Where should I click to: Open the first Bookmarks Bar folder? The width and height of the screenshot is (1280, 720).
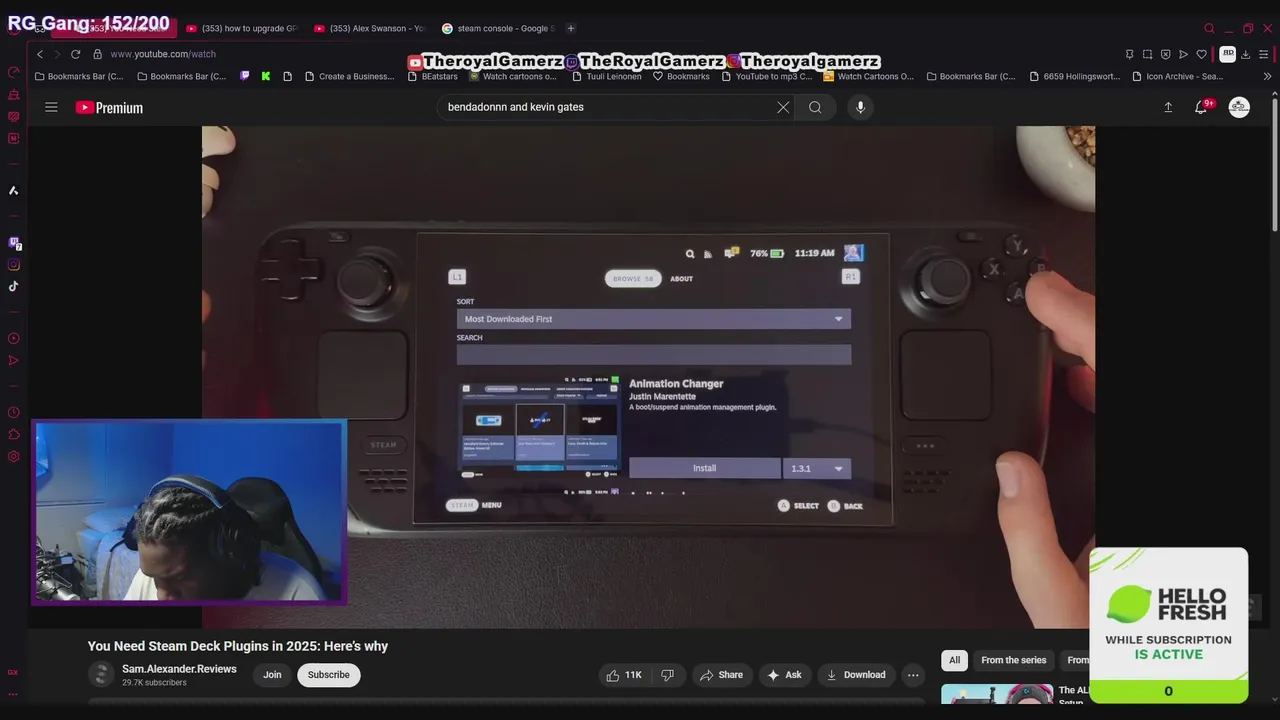79,76
